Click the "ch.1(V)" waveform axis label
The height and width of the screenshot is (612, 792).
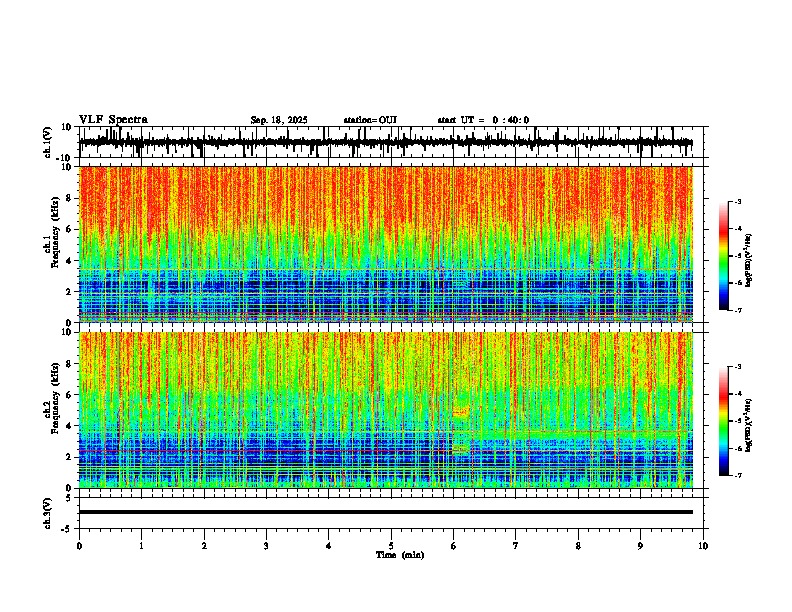(x=48, y=142)
